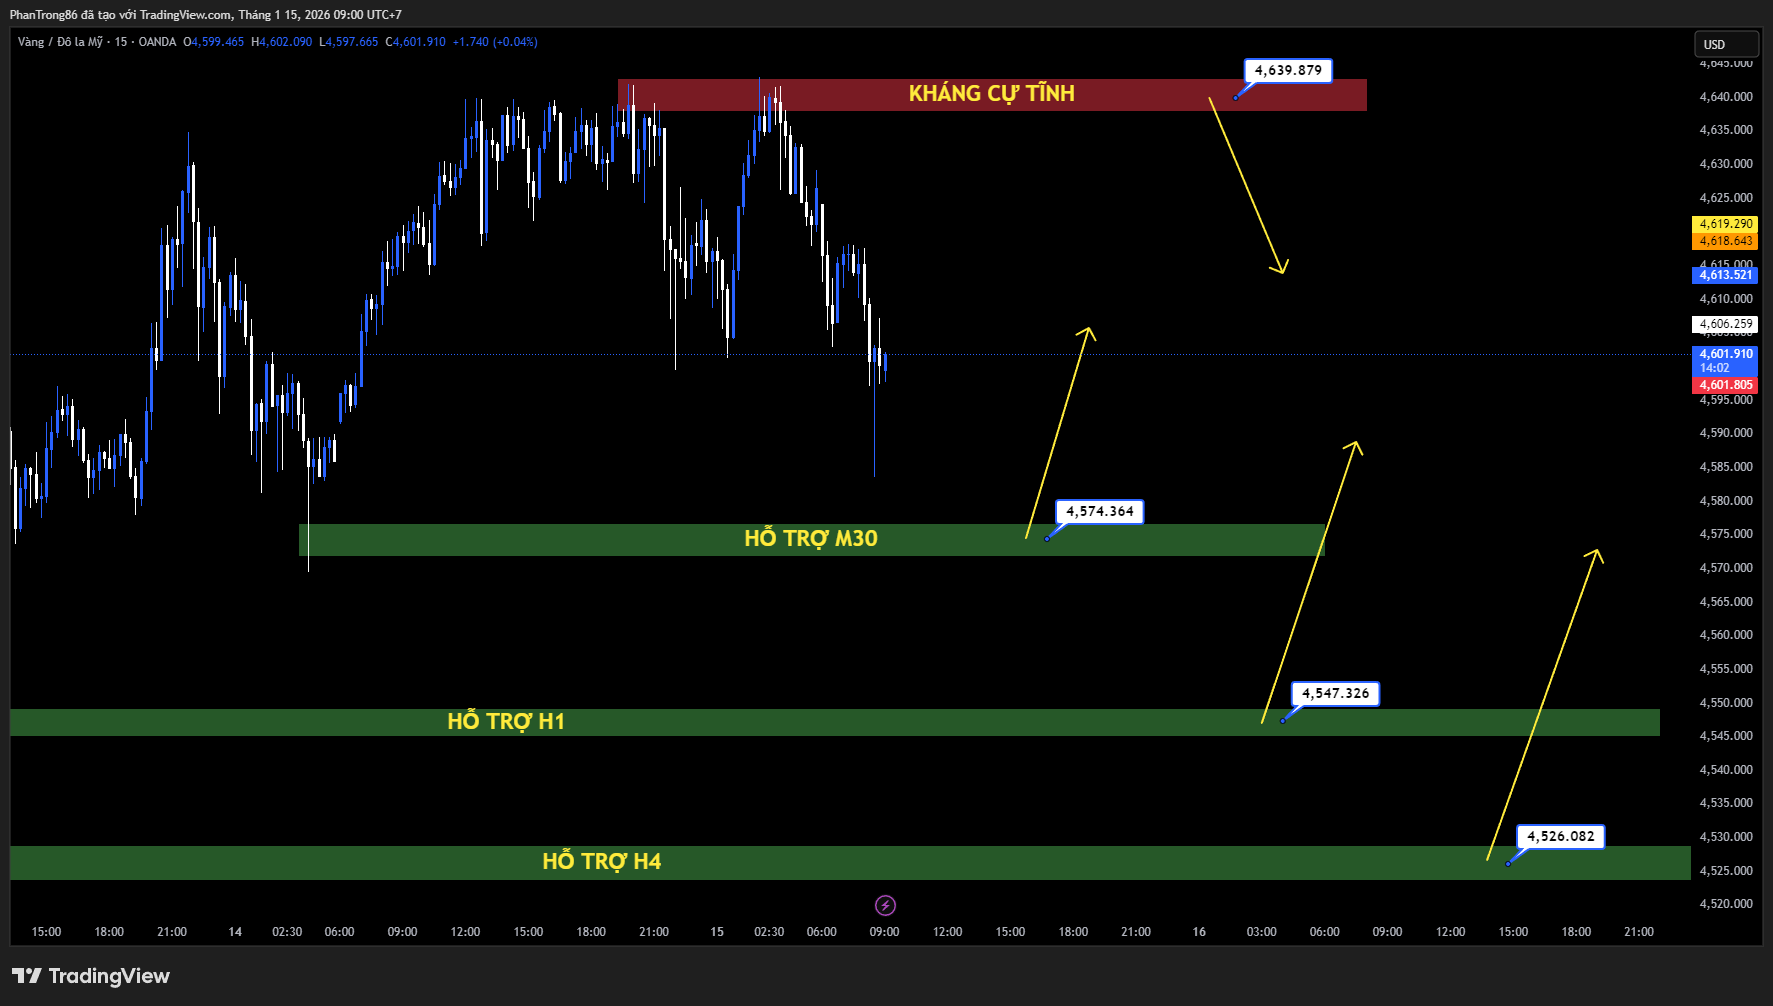Click the date 16 on time axis
Viewport: 1773px width, 1006px height.
click(1199, 932)
